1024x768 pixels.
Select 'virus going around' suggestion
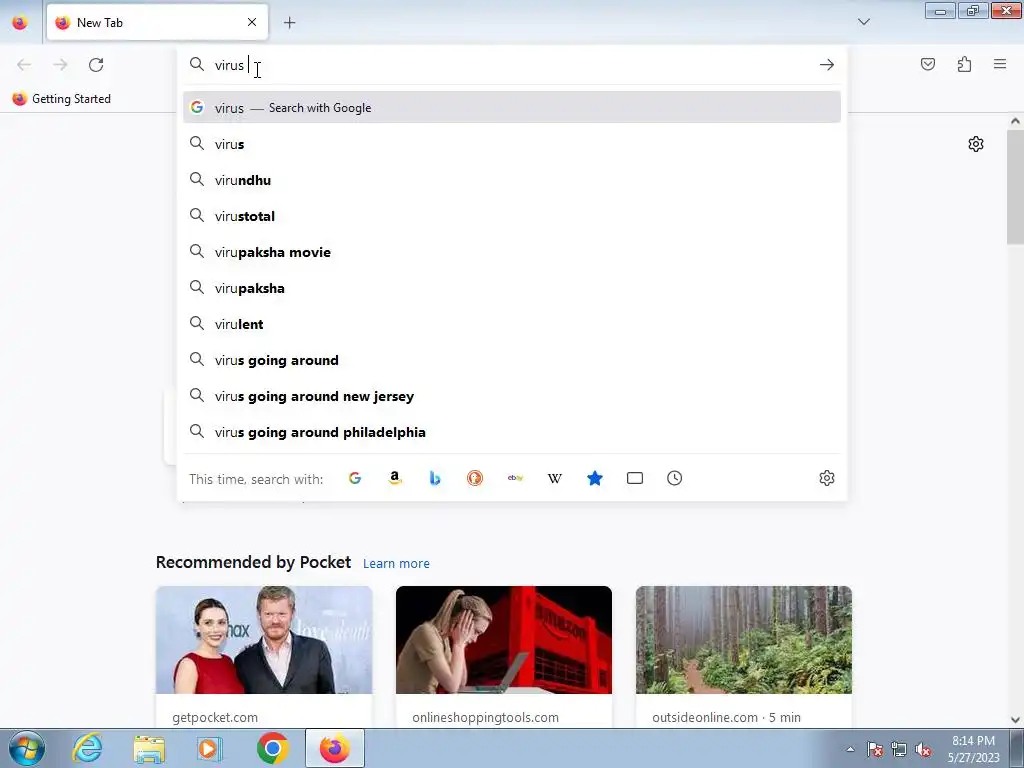tap(512, 360)
